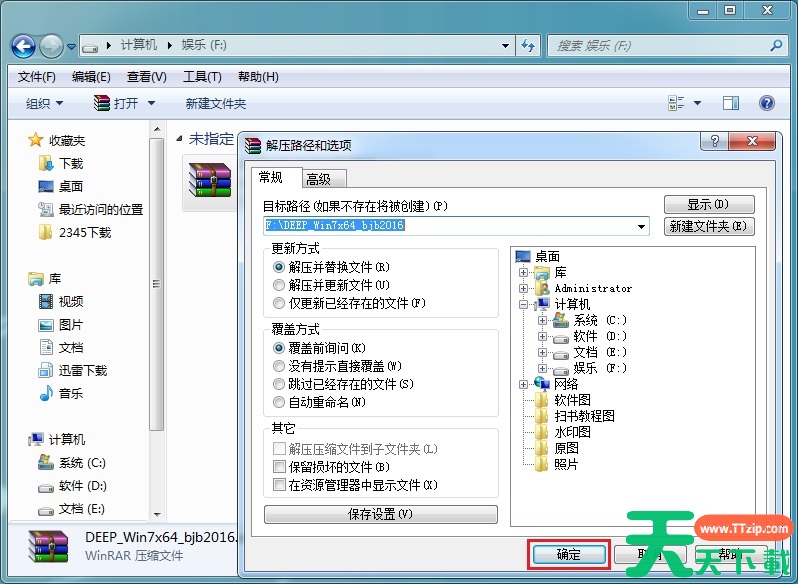This screenshot has width=798, height=584.
Task: Click the 新建文件夹(E) dialog button
Action: (709, 227)
